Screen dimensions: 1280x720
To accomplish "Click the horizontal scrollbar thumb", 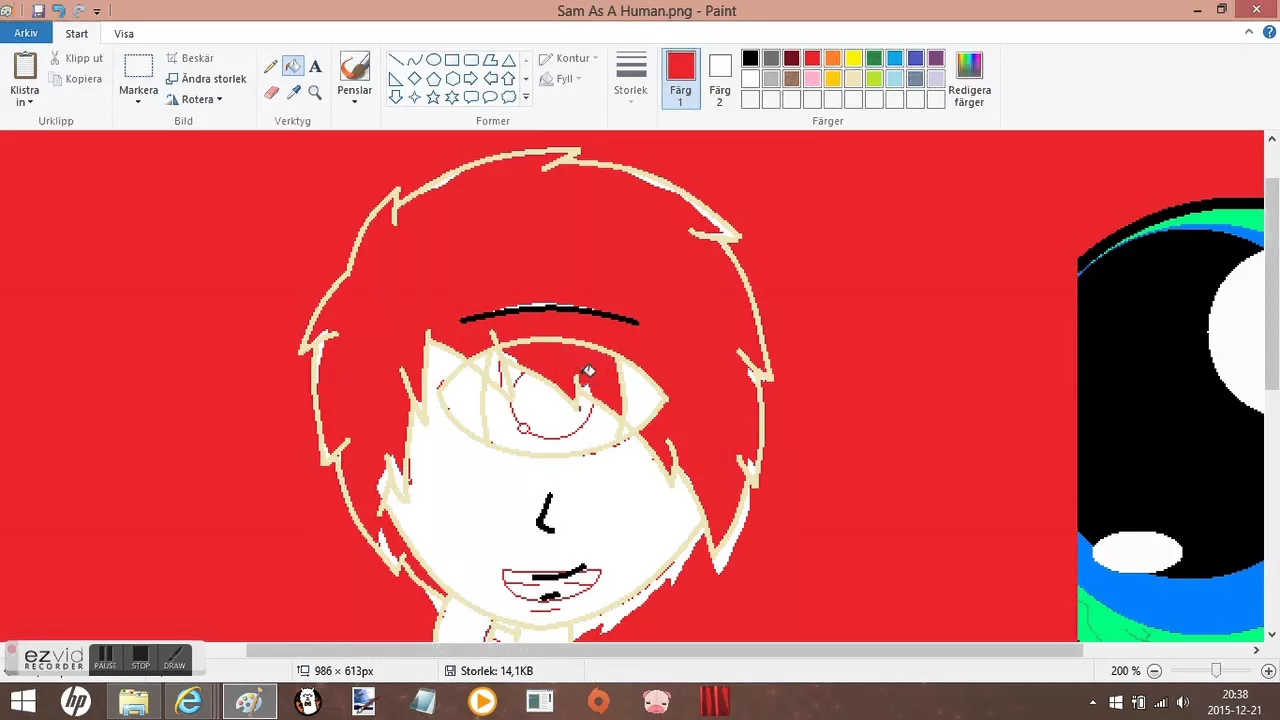I will click(x=665, y=650).
